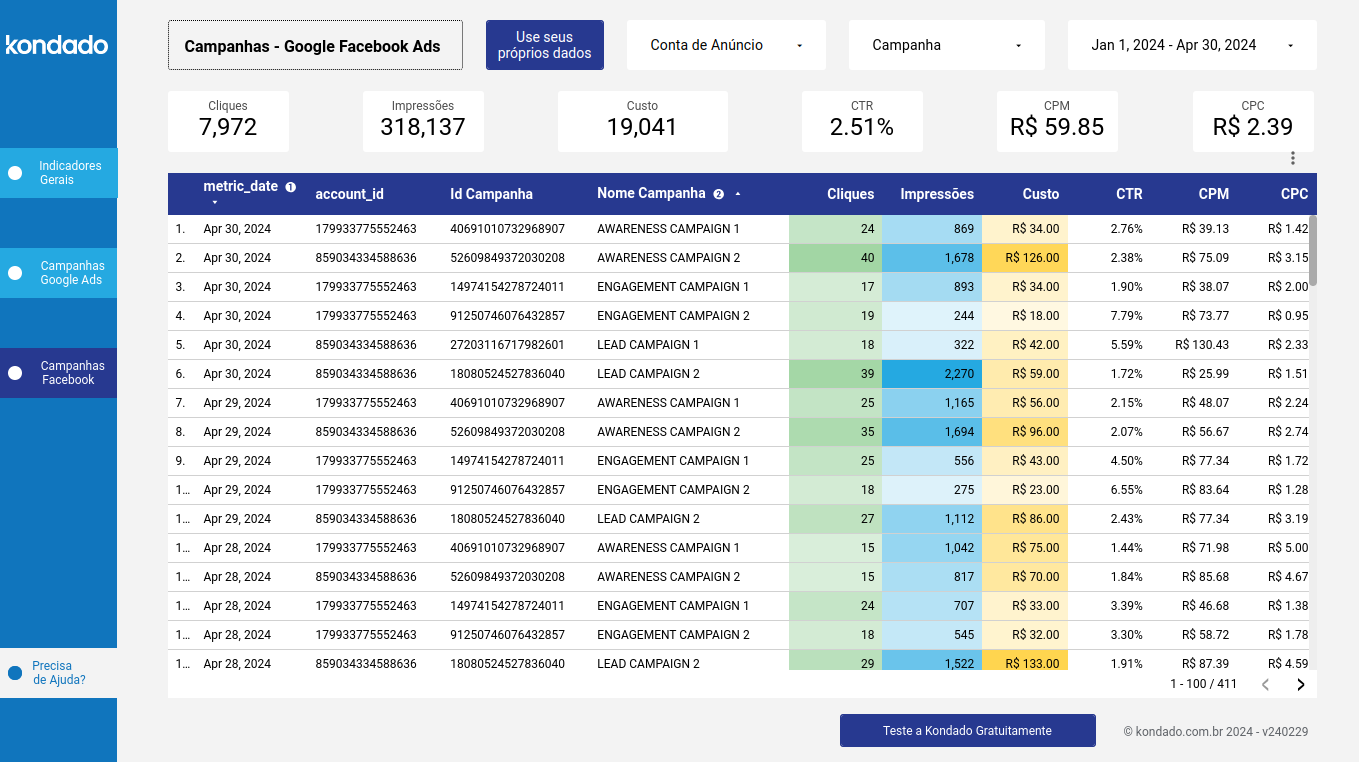Click the left pagination chevron
Screen dimensions: 1359x762
coord(1265,685)
